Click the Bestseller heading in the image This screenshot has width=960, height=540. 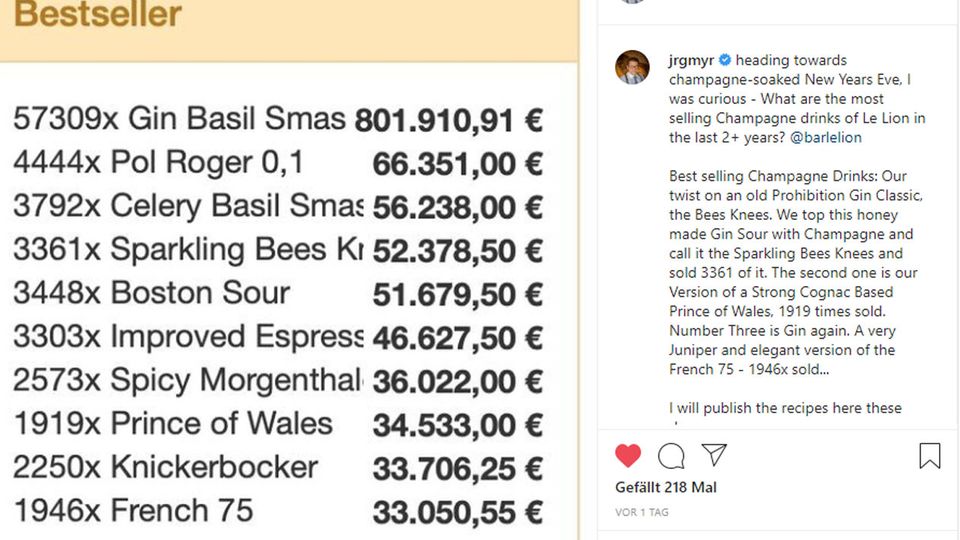98,15
